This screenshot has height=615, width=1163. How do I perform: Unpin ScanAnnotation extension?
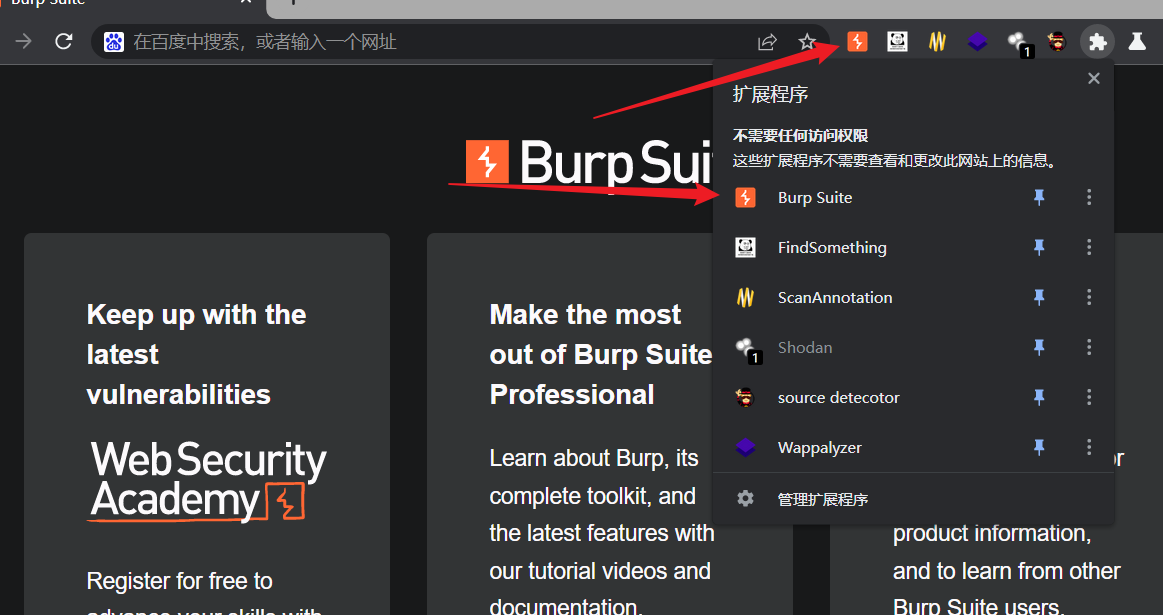[1039, 297]
